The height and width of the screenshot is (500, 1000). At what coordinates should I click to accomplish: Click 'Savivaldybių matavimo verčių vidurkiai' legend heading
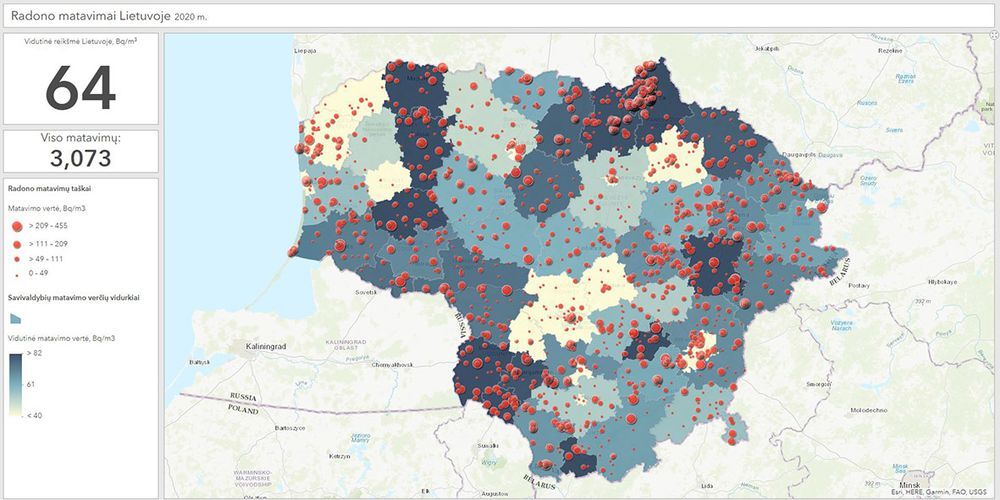[x=73, y=298]
